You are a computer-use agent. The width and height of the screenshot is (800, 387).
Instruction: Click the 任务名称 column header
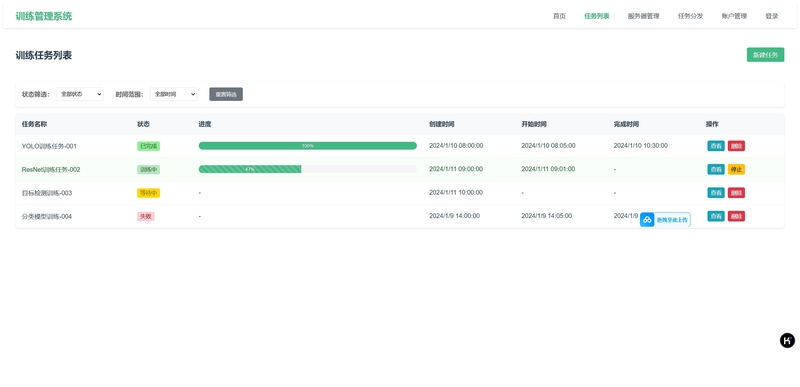[34, 124]
